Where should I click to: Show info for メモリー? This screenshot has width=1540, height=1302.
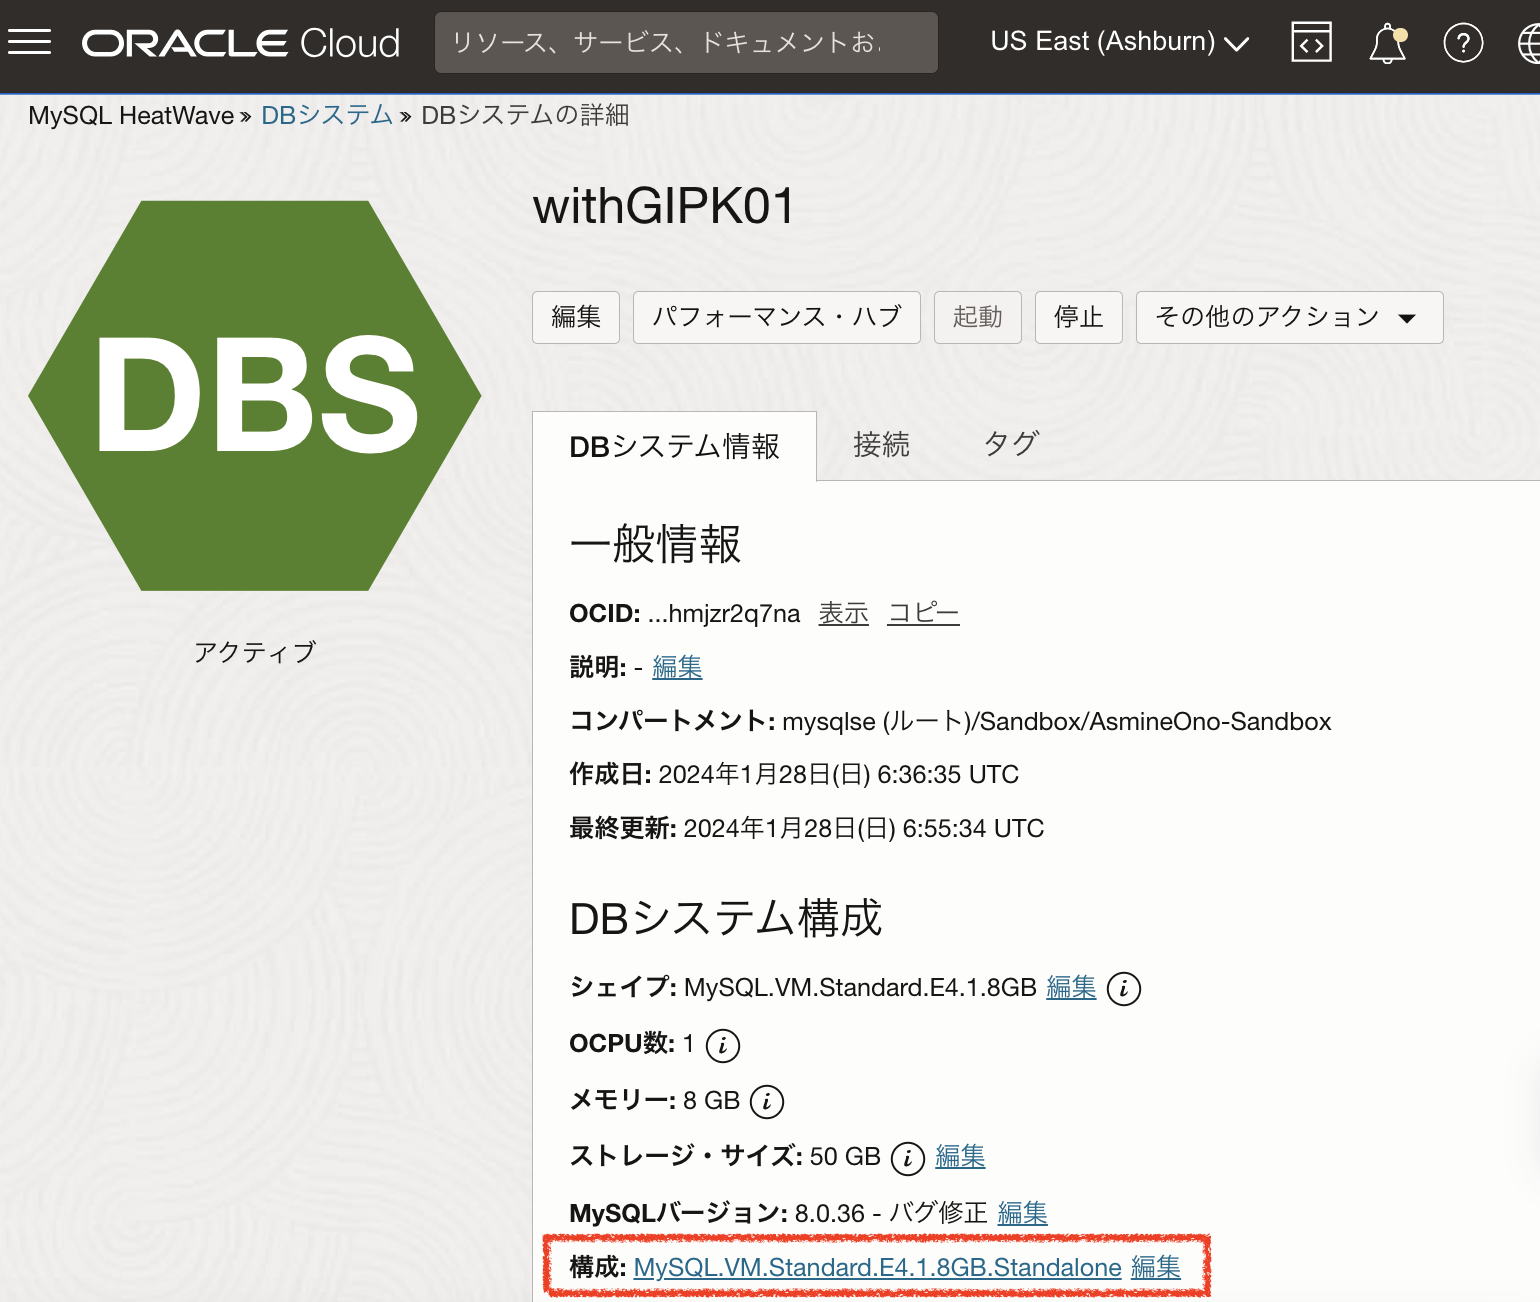[x=767, y=1101]
